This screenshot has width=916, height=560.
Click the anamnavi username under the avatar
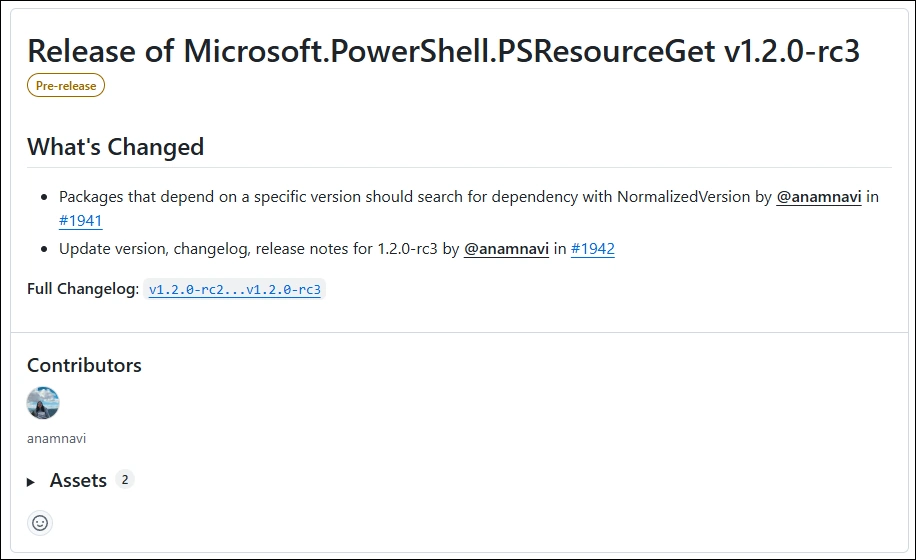(57, 438)
